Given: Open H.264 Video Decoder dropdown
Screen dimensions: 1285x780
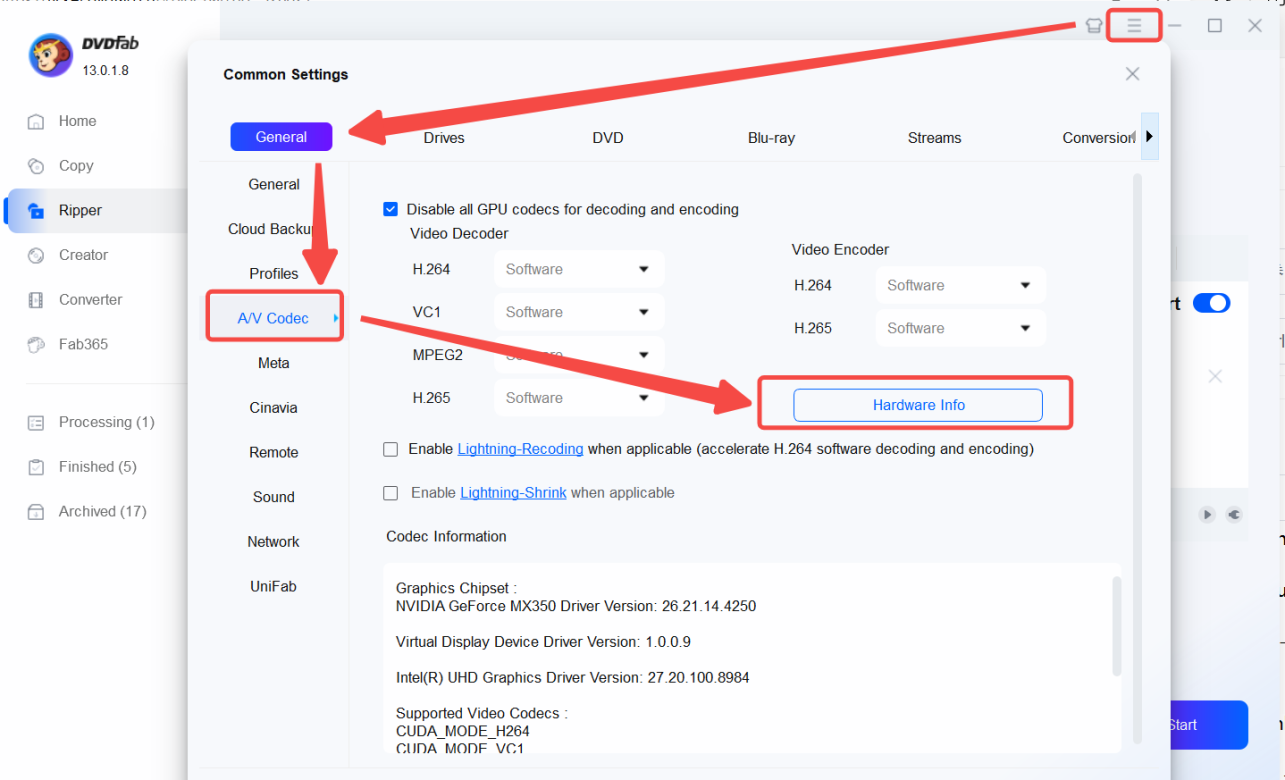Looking at the screenshot, I should point(578,270).
